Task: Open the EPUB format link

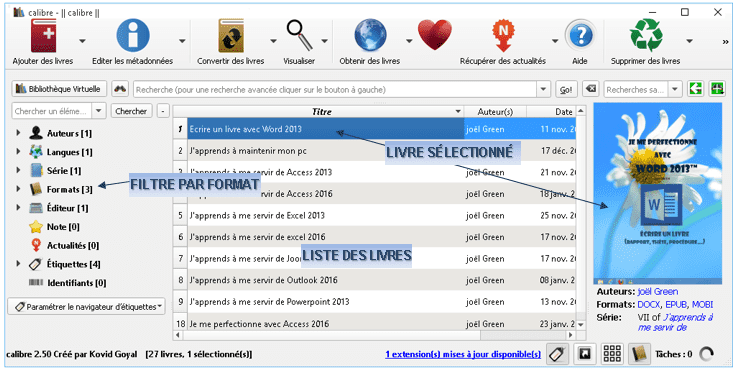Action: click(676, 305)
